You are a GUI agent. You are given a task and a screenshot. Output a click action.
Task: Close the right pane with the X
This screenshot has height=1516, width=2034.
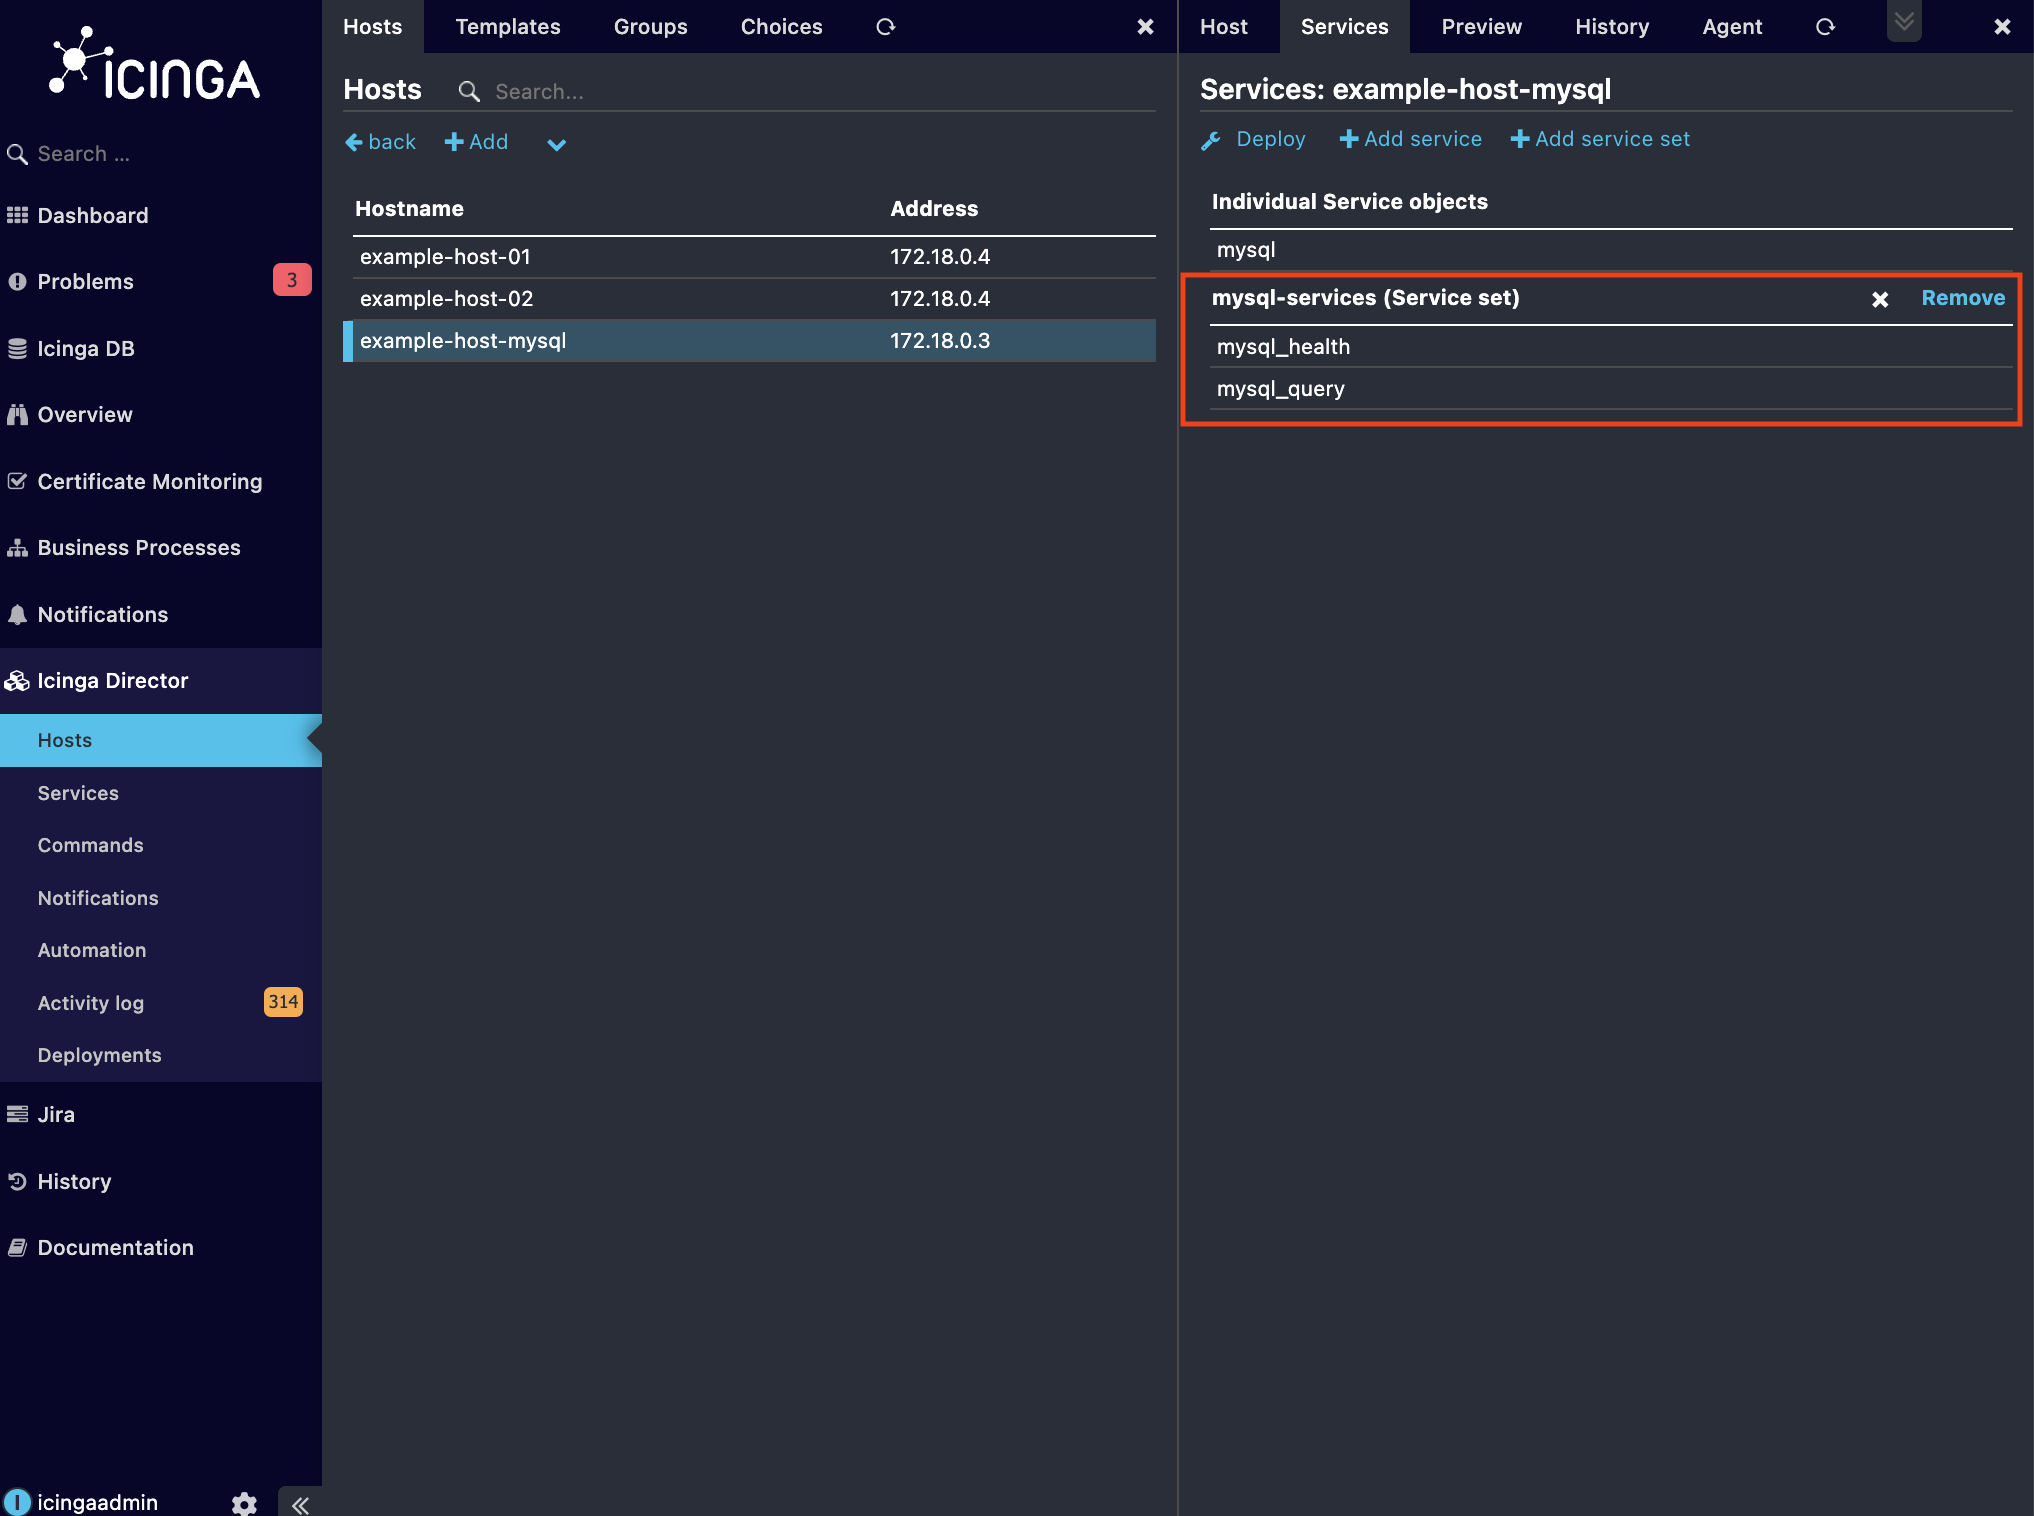[2002, 27]
